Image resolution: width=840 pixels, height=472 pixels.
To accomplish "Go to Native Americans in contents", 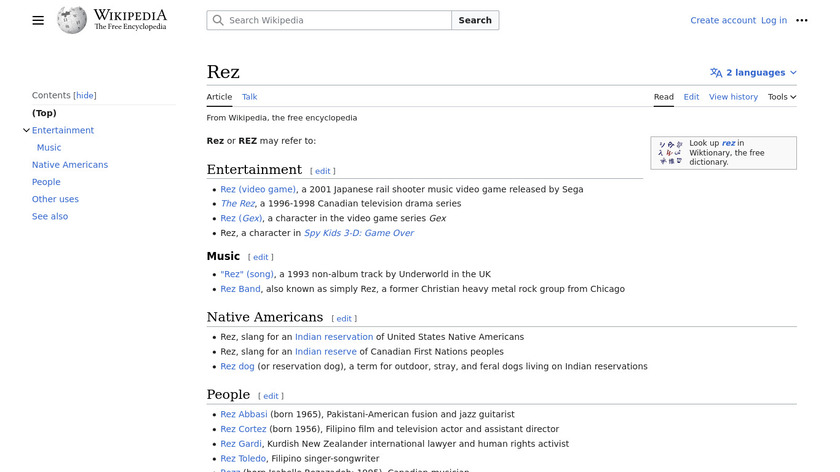I will pyautogui.click(x=70, y=164).
